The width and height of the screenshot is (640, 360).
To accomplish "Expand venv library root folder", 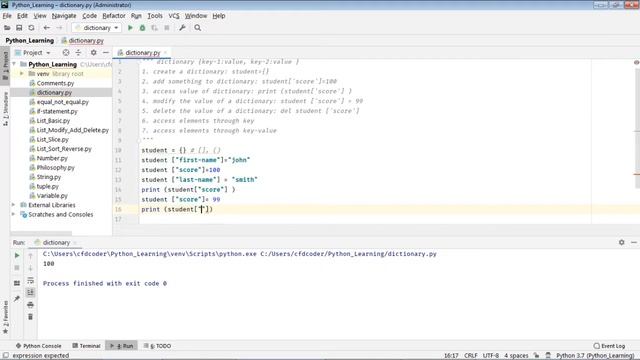I will click(22, 74).
